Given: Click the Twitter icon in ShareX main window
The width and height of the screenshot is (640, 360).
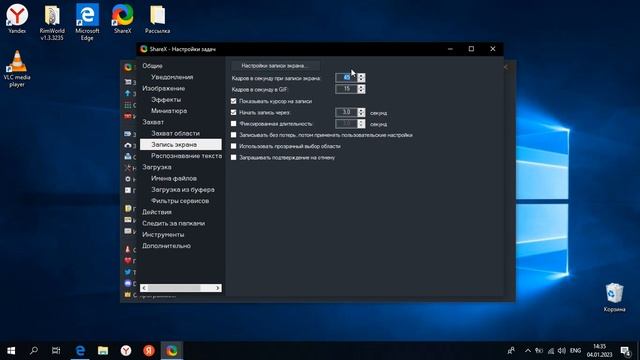Looking at the screenshot, I should pyautogui.click(x=128, y=272).
